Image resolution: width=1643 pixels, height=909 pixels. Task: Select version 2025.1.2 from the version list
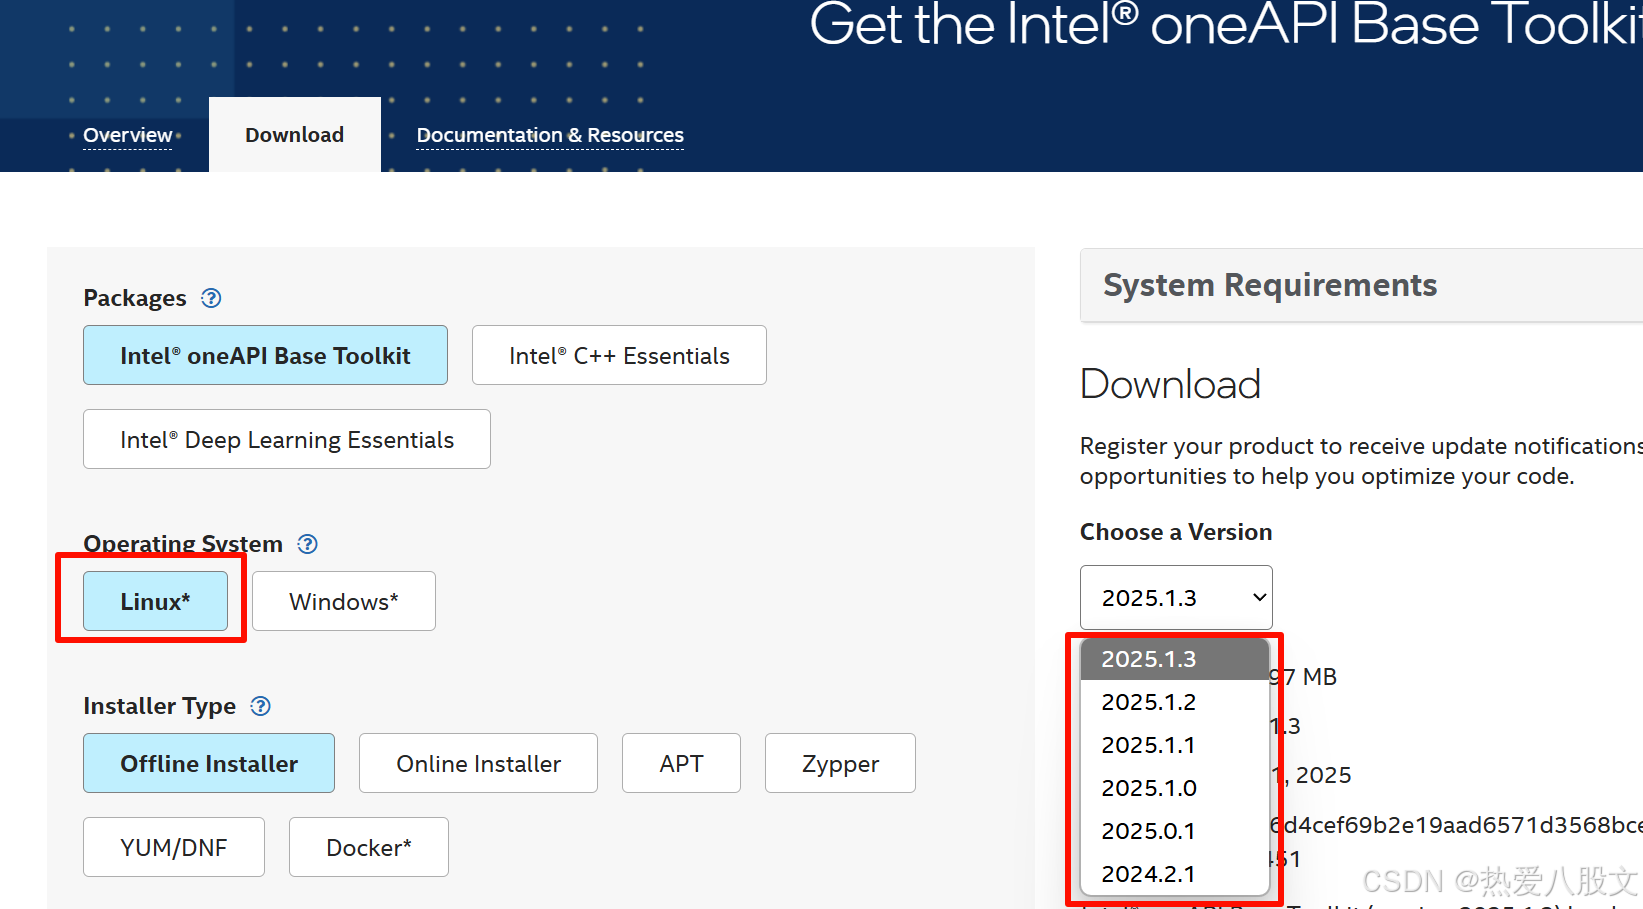(x=1148, y=702)
